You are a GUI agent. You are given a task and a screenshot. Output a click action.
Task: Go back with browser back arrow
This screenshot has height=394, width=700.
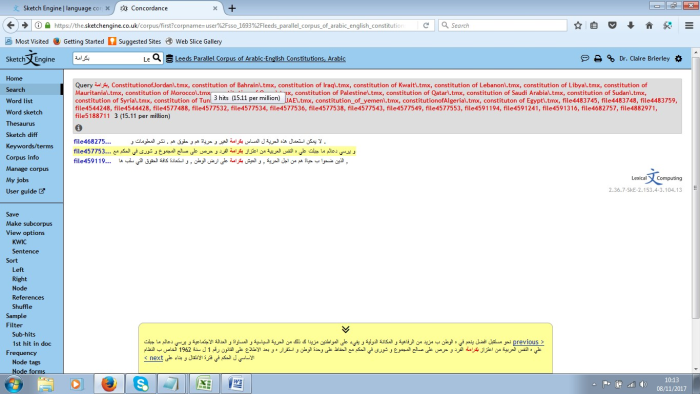tap(11, 25)
